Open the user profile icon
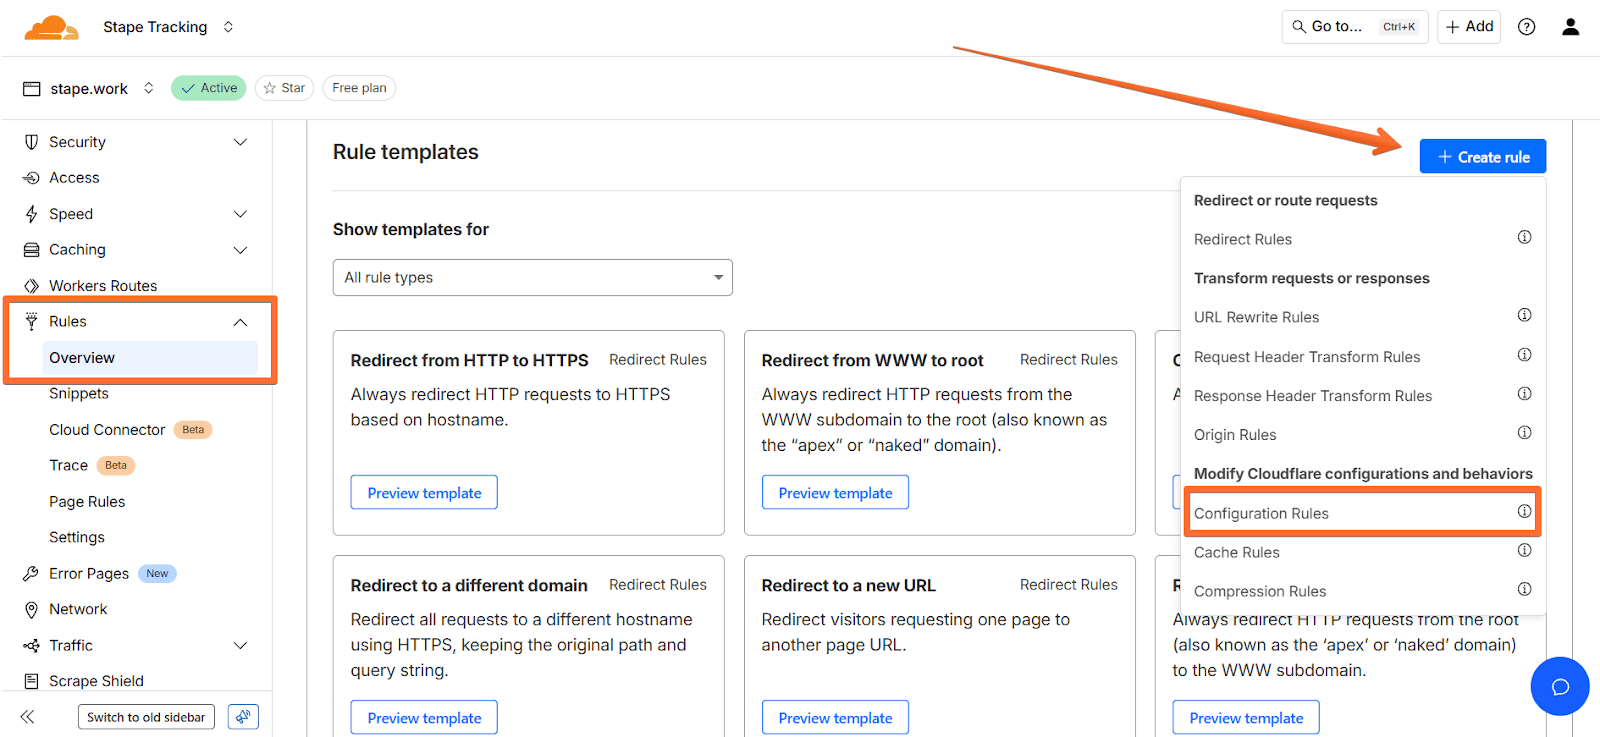The width and height of the screenshot is (1600, 737). pyautogui.click(x=1571, y=27)
